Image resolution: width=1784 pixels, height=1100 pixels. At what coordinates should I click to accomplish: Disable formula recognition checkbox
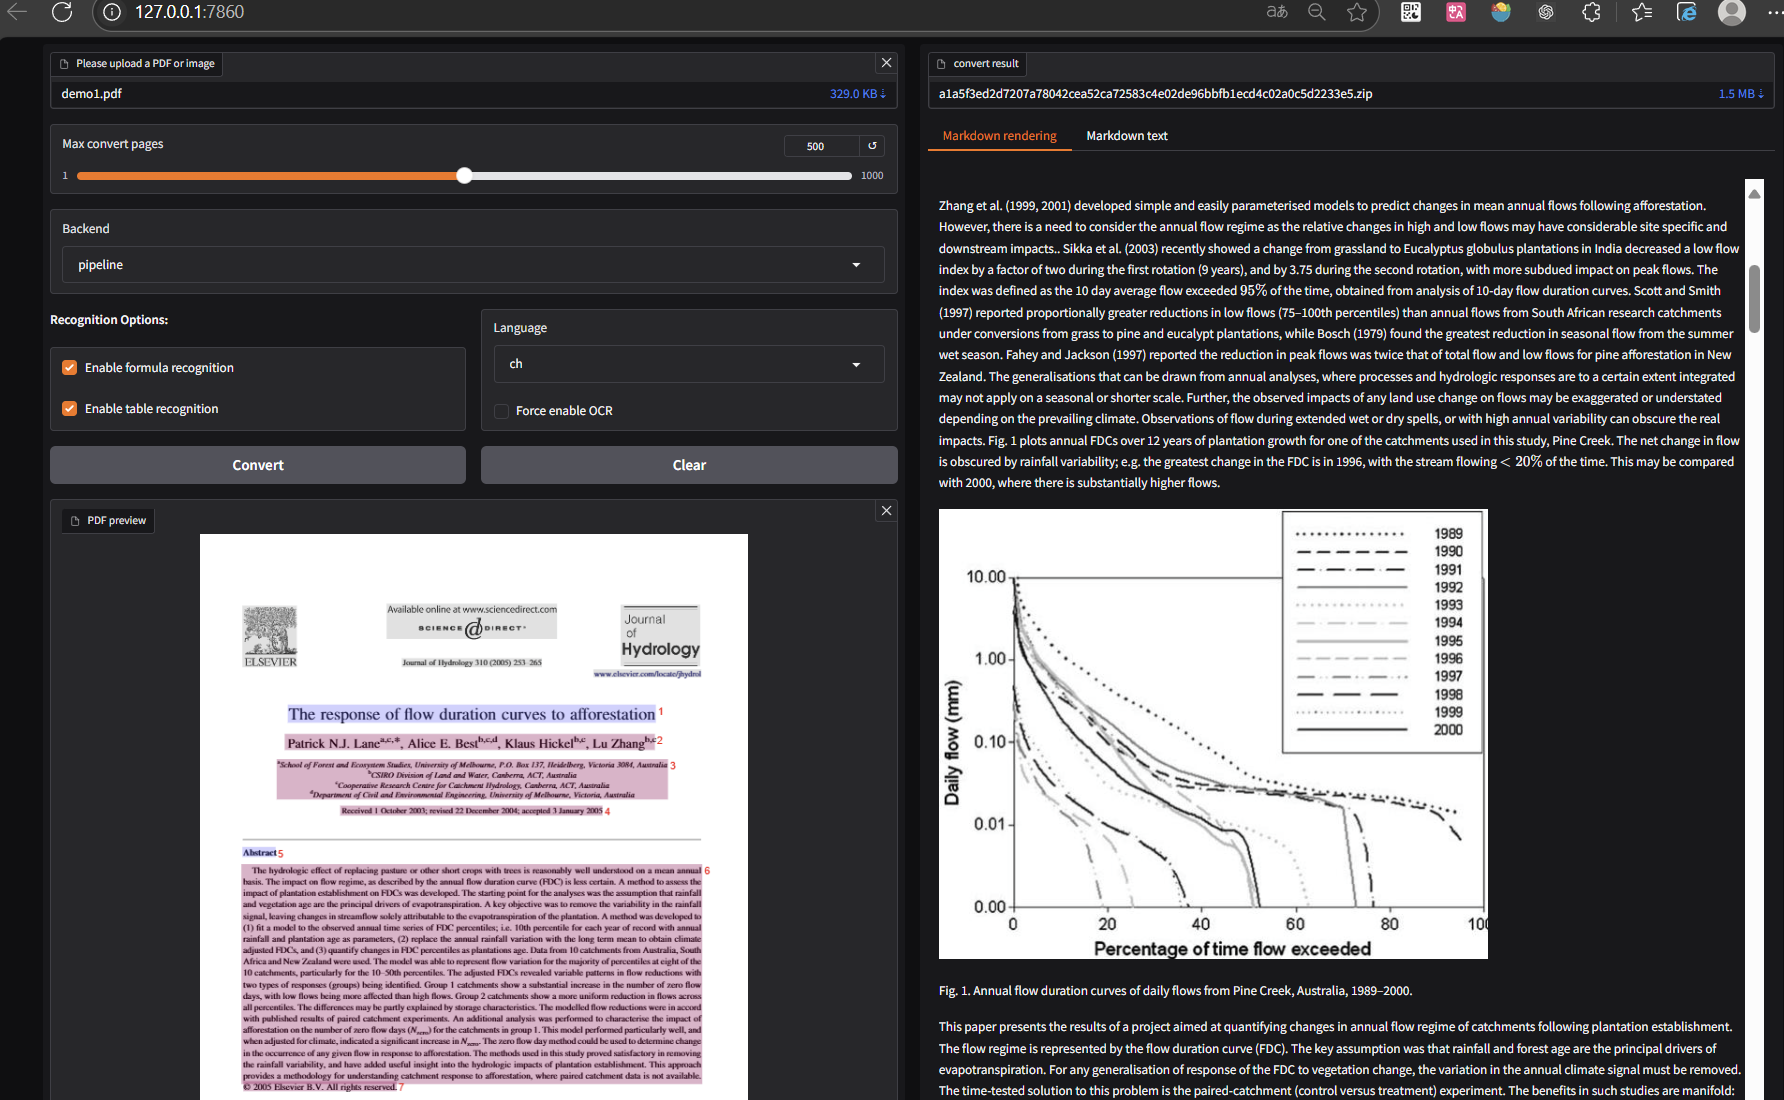tap(70, 368)
